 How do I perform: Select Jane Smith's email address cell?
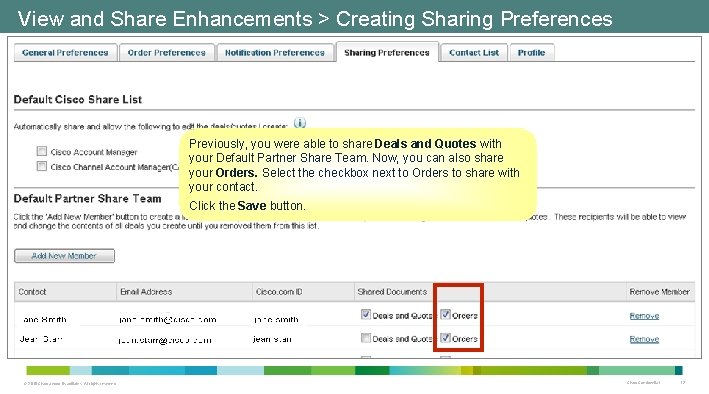pyautogui.click(x=167, y=319)
